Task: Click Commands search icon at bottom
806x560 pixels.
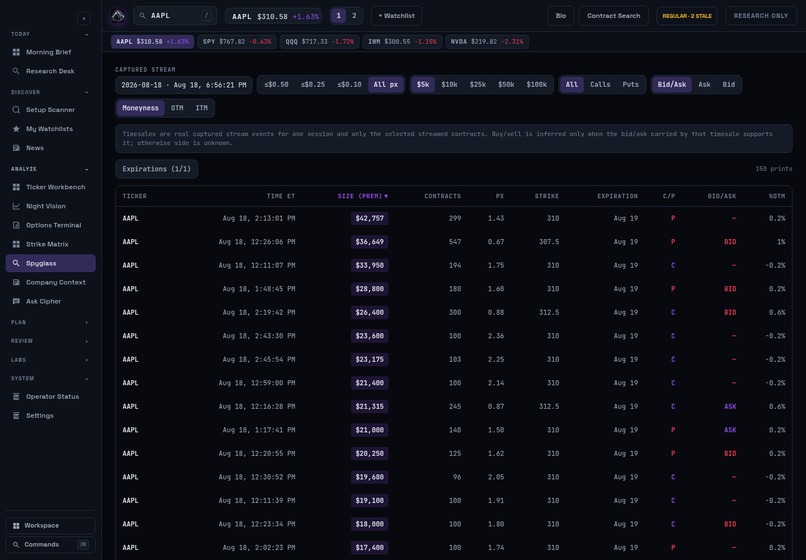Action: (16, 545)
